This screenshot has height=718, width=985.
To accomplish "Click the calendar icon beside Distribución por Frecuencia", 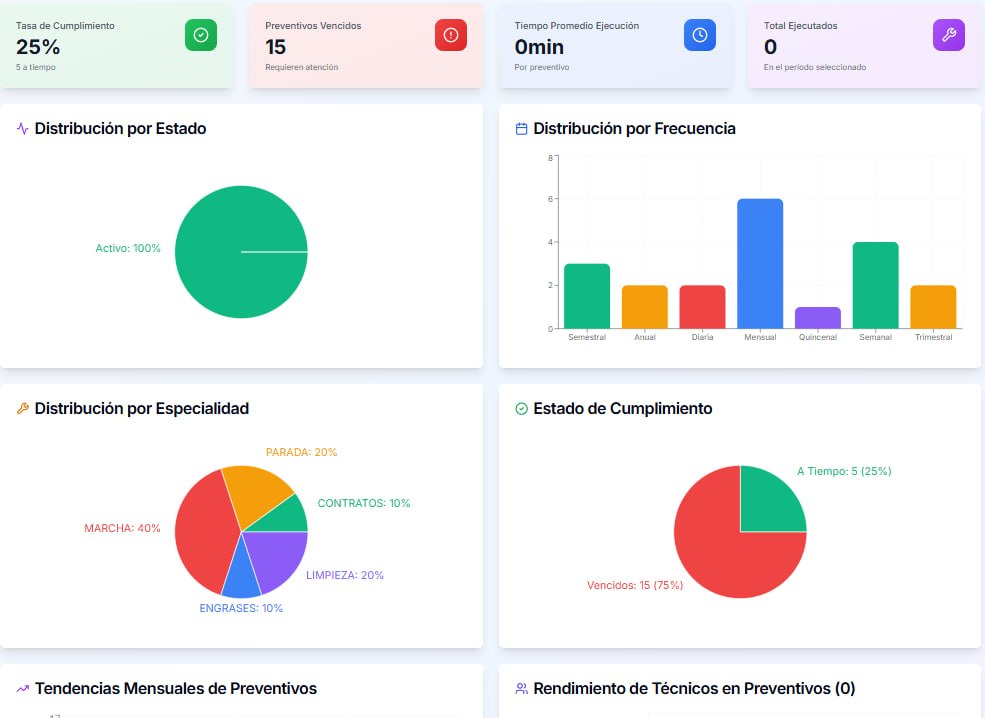I will coord(521,129).
